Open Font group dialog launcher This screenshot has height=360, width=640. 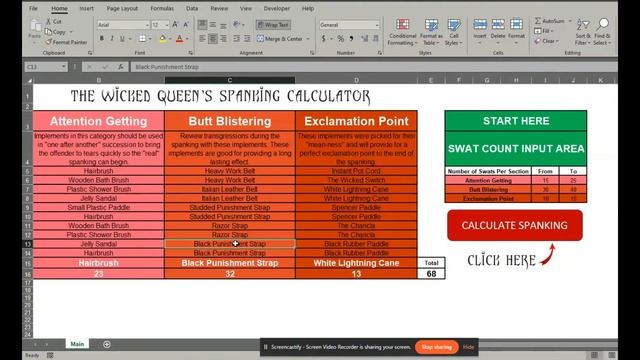[191, 53]
